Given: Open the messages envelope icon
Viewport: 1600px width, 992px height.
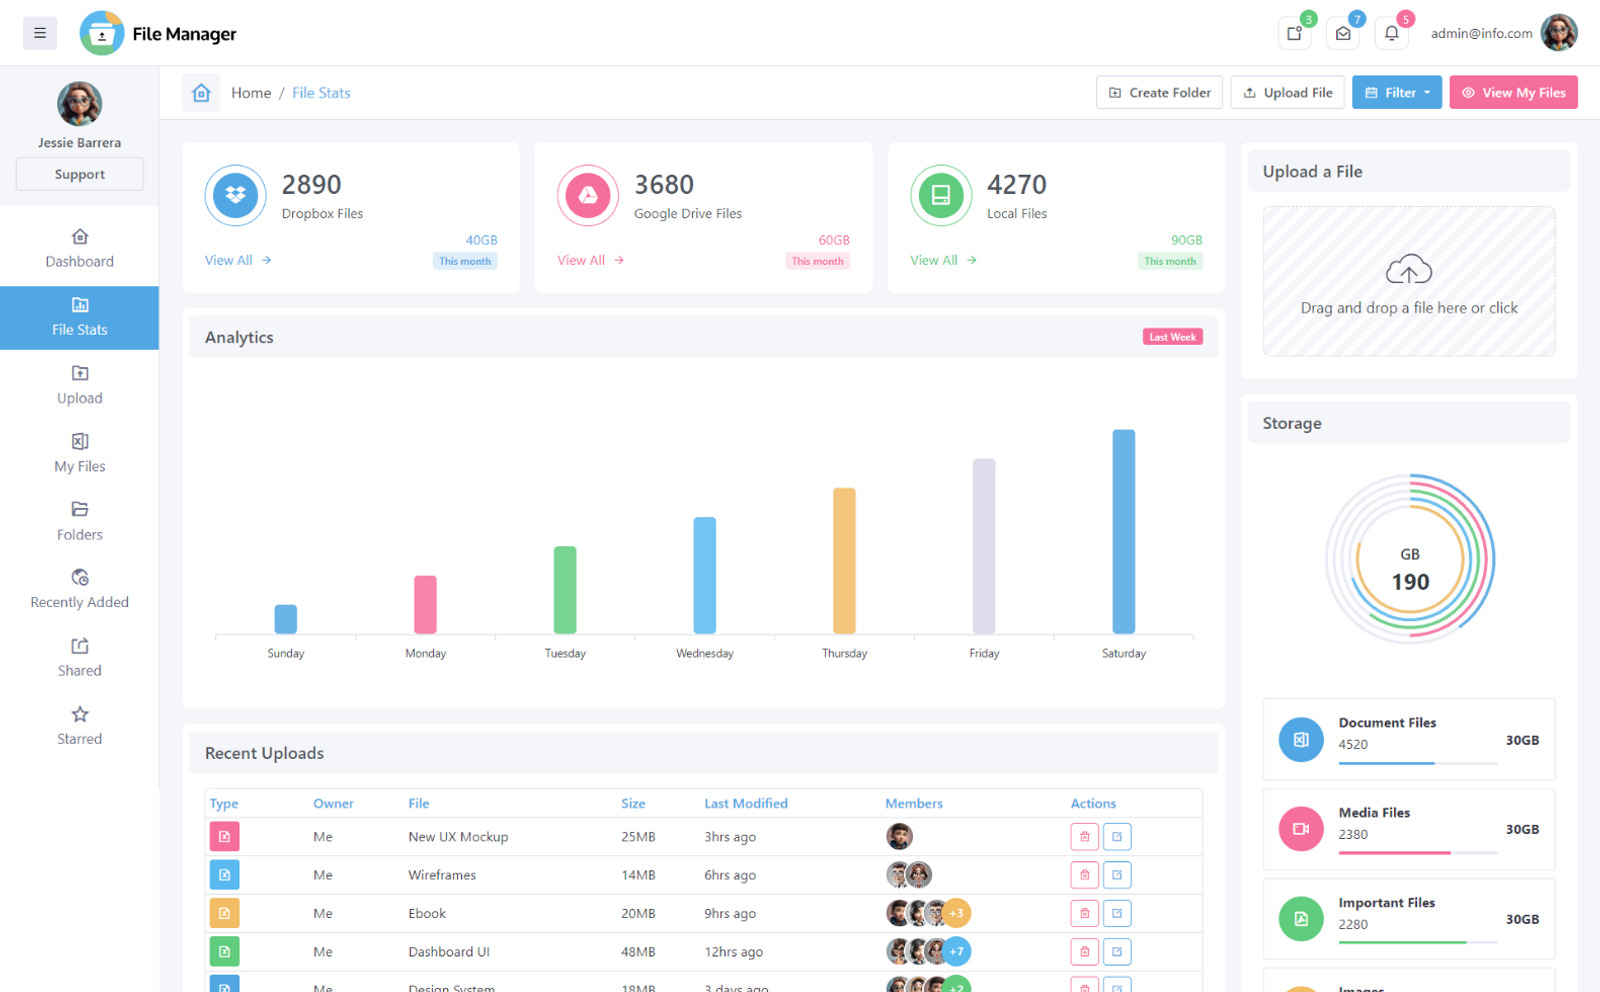Looking at the screenshot, I should (1342, 32).
